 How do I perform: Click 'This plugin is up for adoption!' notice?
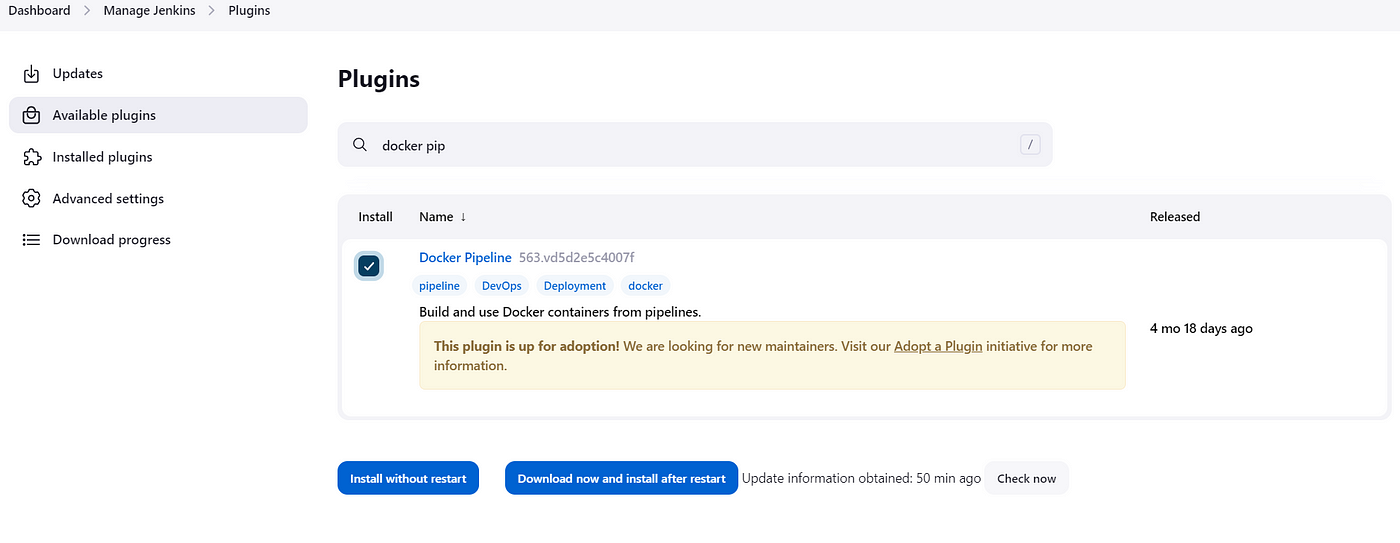coord(772,355)
